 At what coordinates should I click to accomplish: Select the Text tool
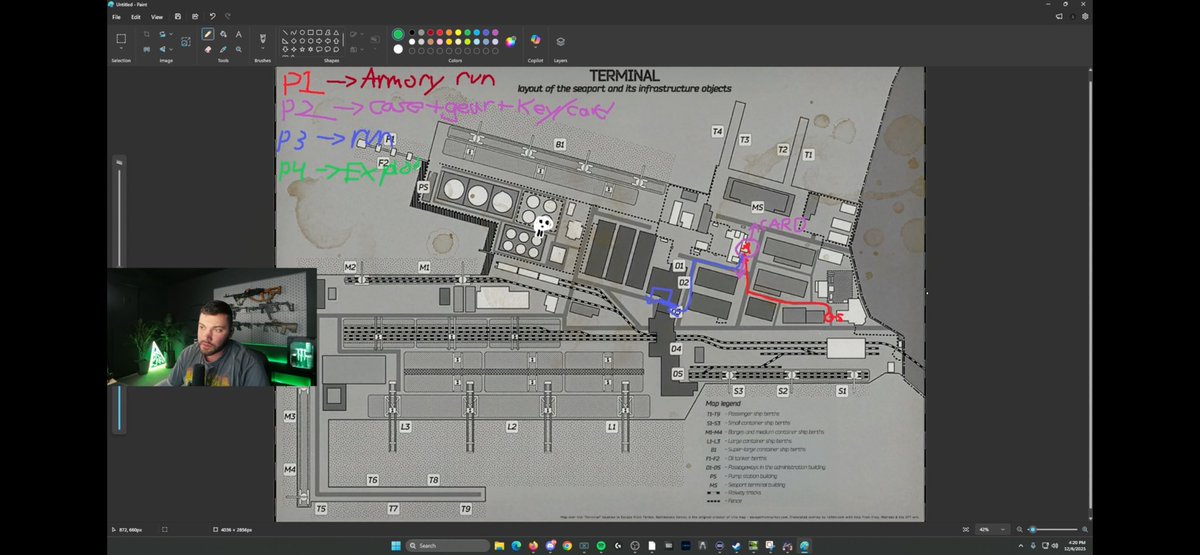coord(239,34)
